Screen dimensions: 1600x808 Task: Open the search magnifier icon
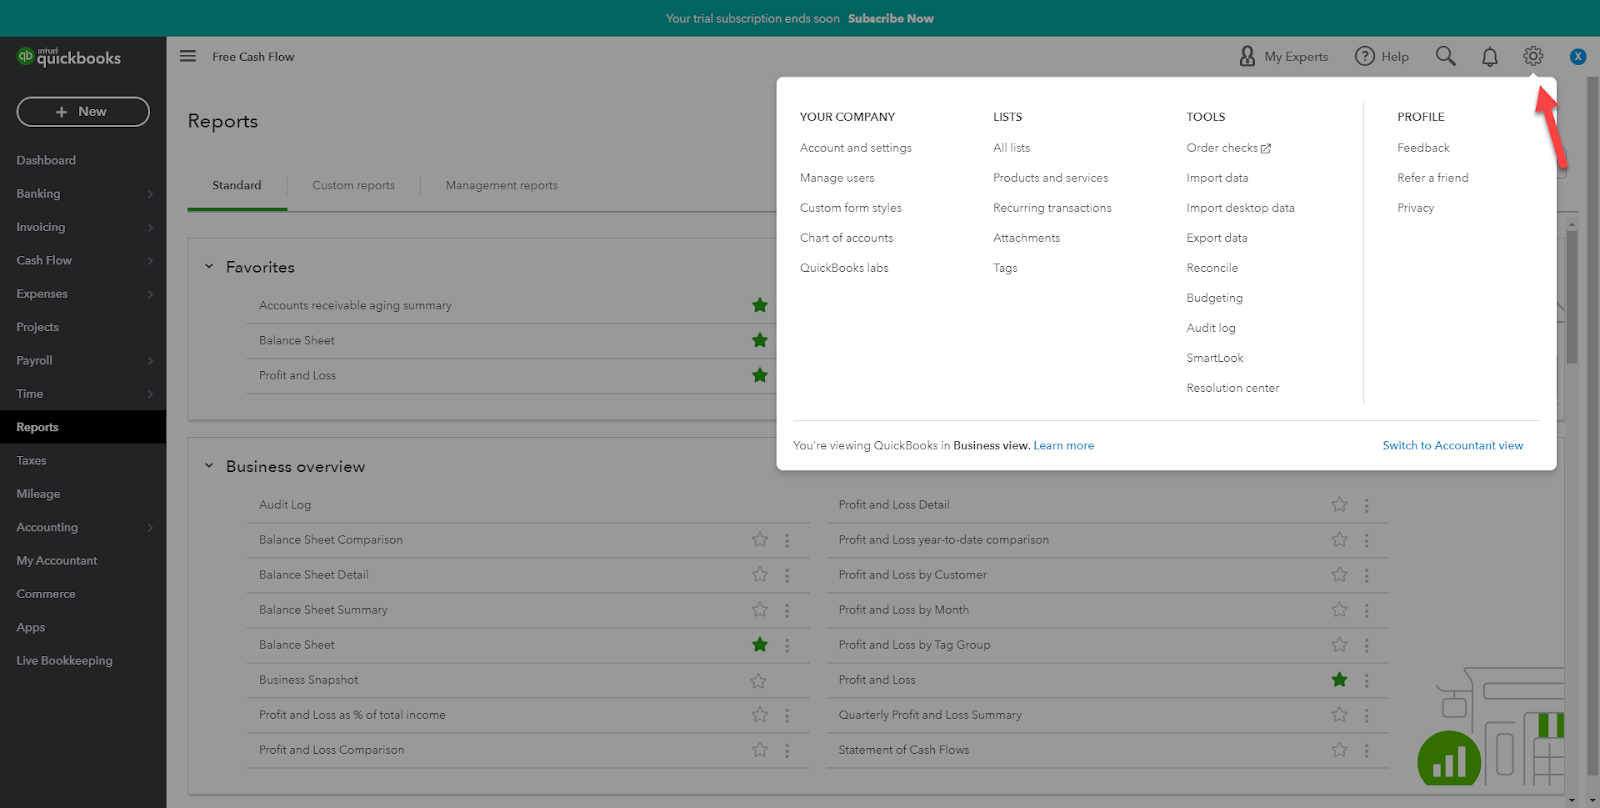(x=1446, y=56)
